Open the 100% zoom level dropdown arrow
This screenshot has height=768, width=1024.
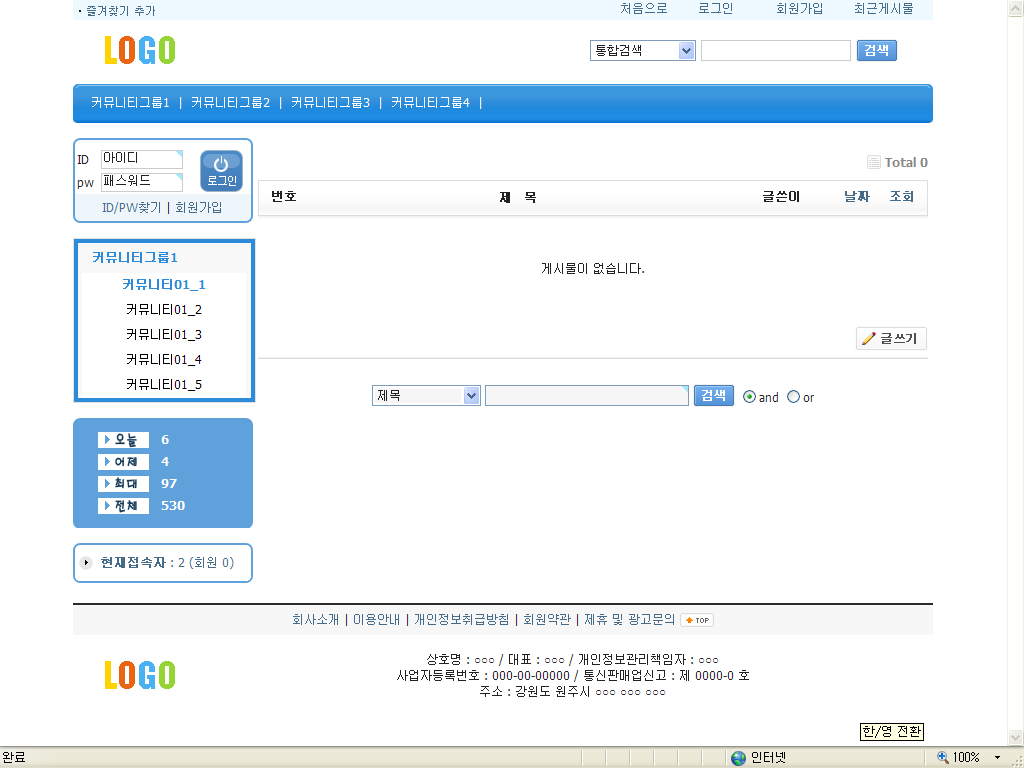tap(997, 758)
